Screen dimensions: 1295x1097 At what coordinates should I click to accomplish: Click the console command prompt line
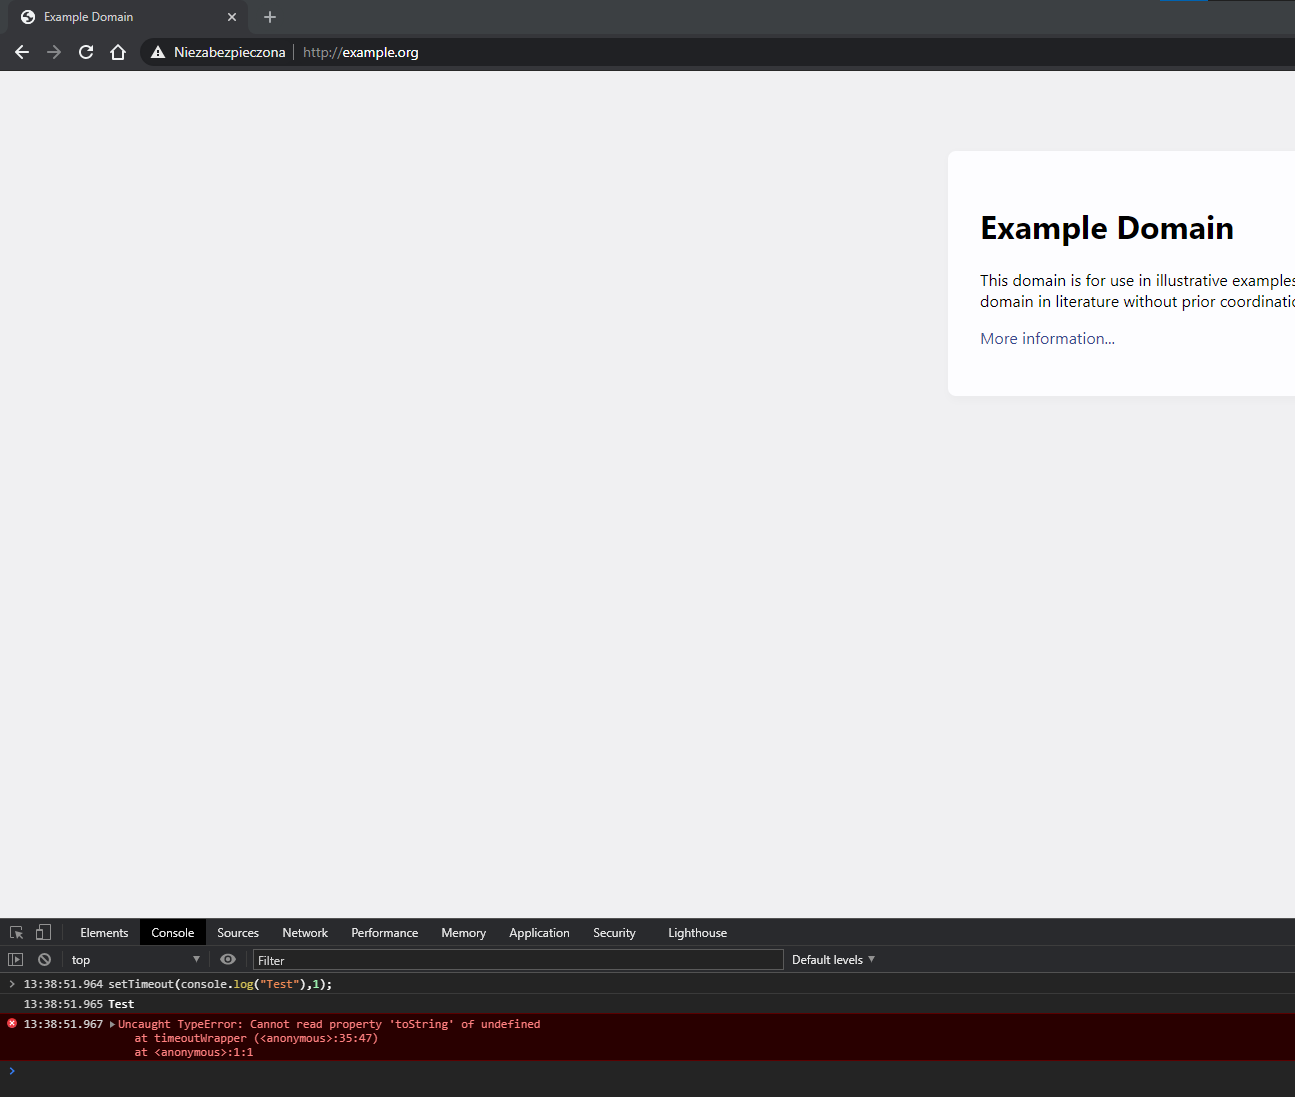pos(400,1071)
